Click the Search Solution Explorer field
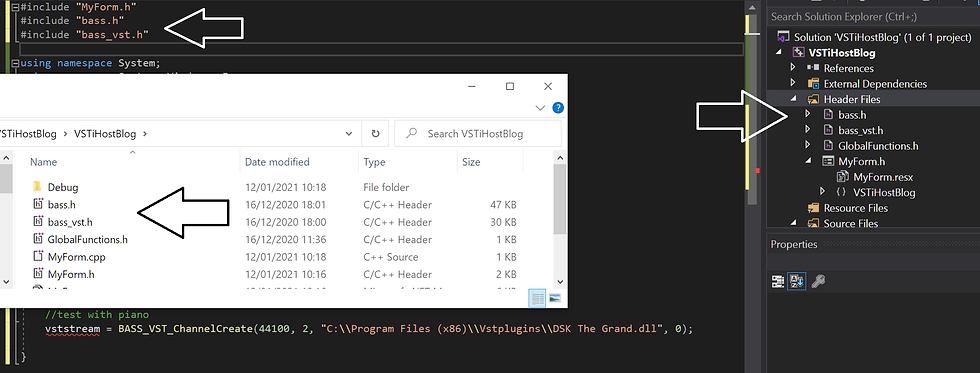Viewport: 980px width, 373px height. (873, 17)
